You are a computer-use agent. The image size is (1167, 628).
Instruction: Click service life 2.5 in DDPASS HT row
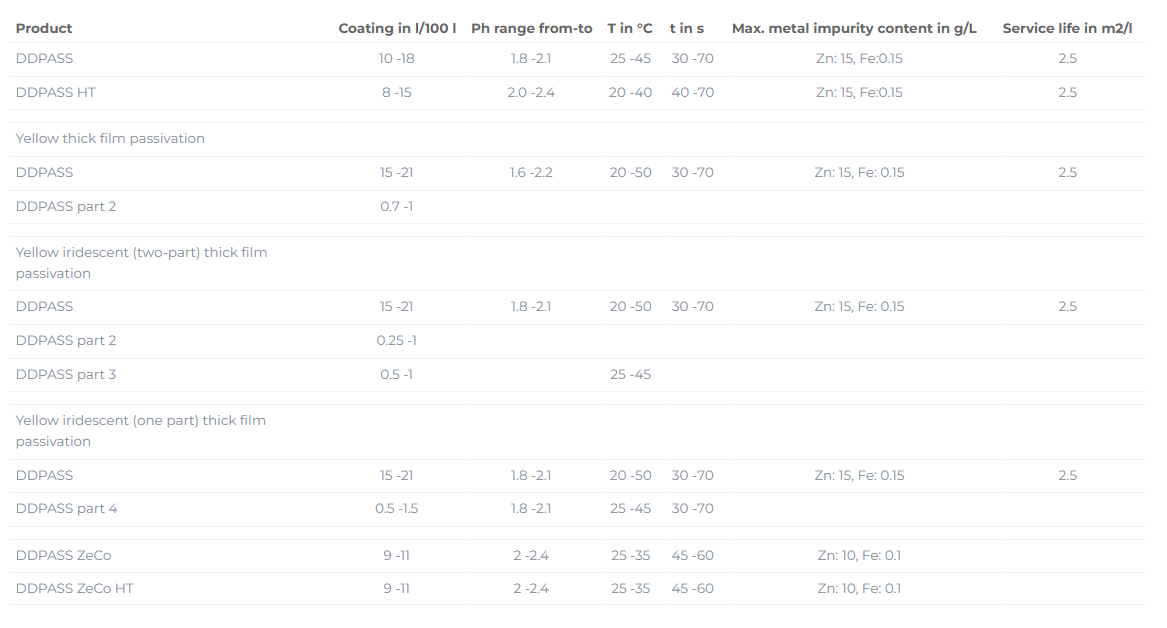[1067, 92]
